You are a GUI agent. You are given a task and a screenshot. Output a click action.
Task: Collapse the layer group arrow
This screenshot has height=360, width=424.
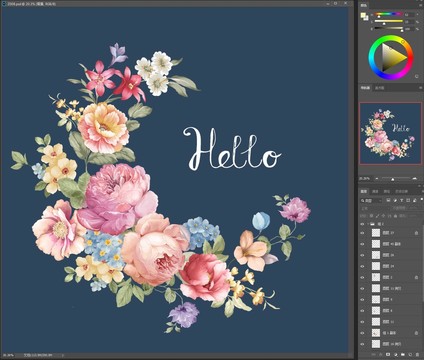coord(368,224)
